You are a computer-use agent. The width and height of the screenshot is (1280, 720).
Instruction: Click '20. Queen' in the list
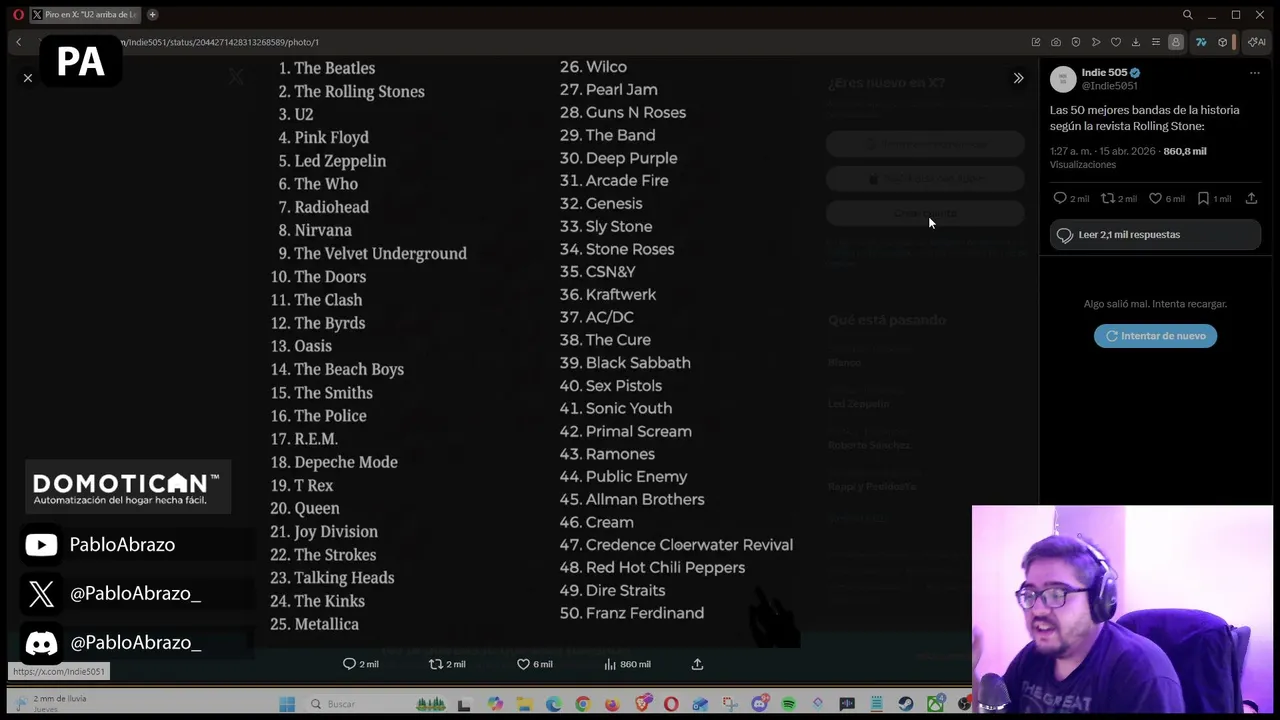point(304,508)
